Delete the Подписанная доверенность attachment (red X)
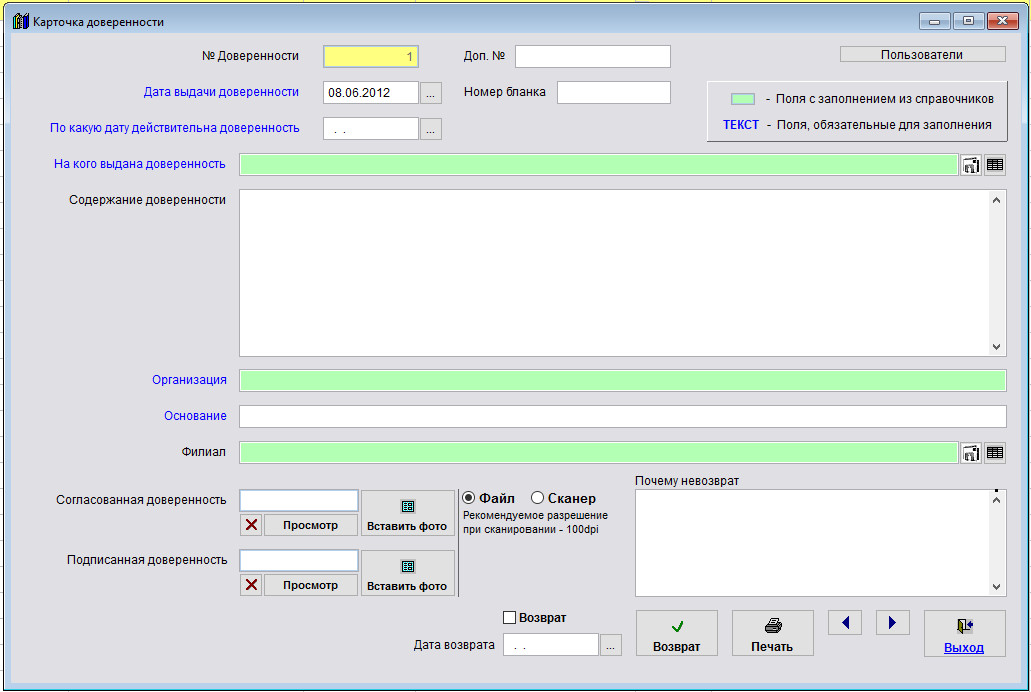The width and height of the screenshot is (1031, 692). [x=251, y=585]
